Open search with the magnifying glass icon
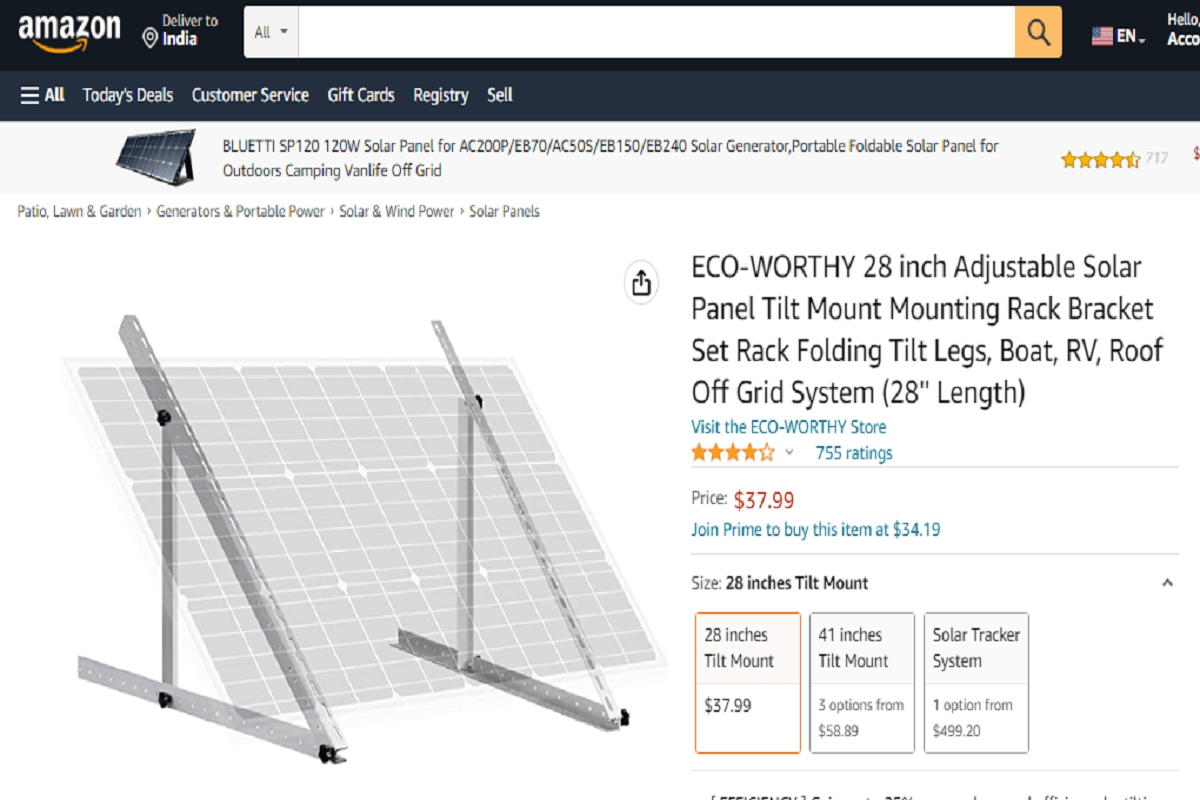This screenshot has height=800, width=1200. (x=1037, y=31)
